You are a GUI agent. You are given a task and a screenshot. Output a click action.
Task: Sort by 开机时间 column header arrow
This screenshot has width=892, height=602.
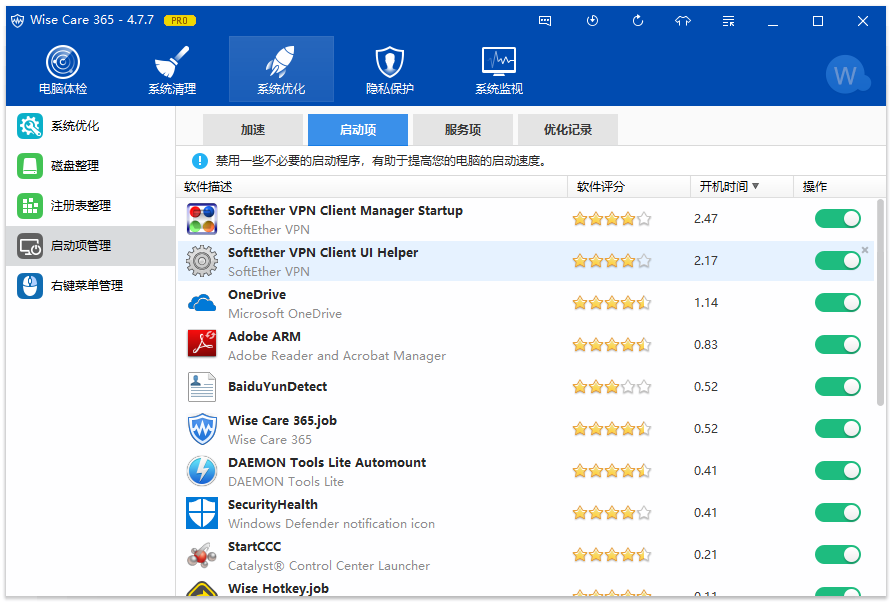pos(755,186)
